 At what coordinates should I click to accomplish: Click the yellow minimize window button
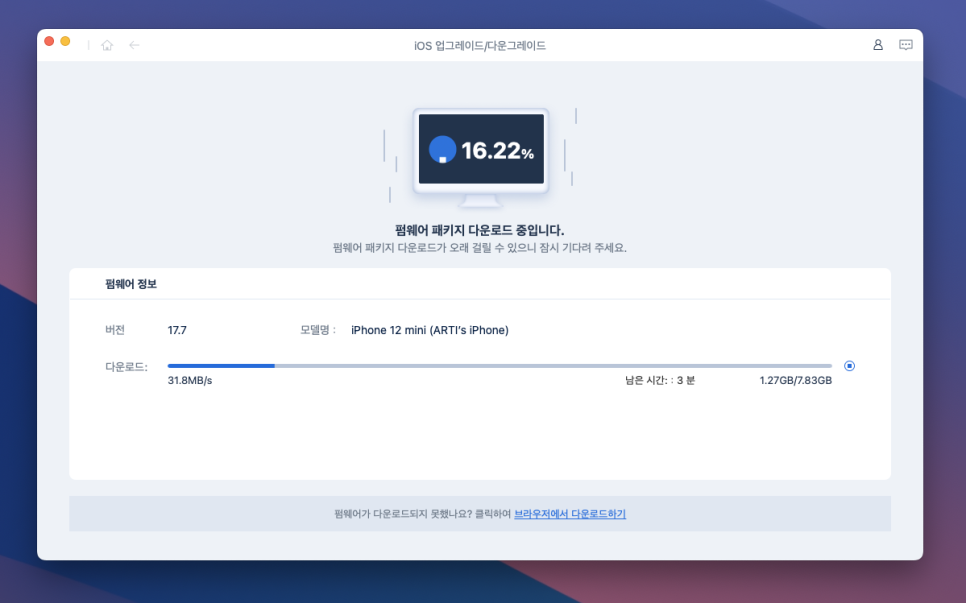click(65, 41)
